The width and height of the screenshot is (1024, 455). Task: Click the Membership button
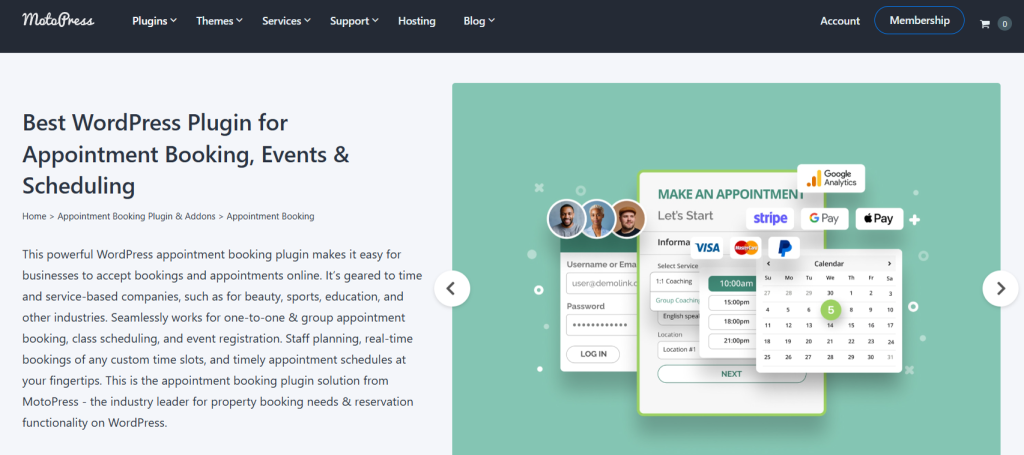point(919,20)
